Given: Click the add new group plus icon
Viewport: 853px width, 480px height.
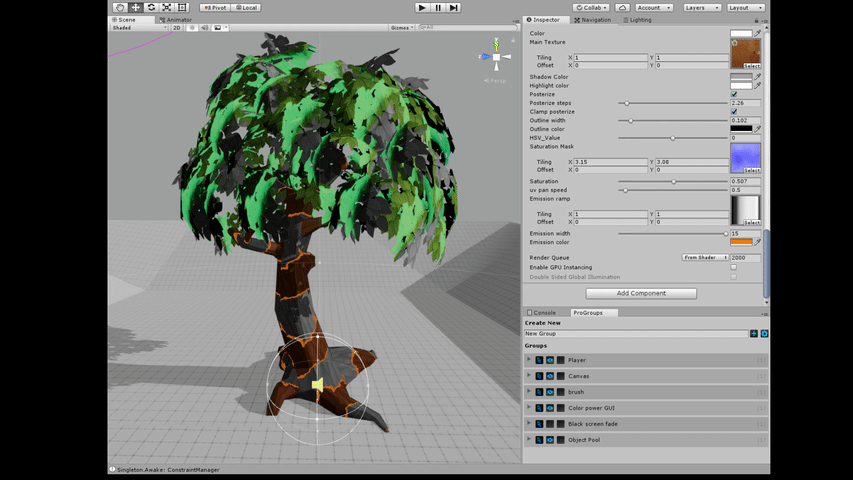Looking at the screenshot, I should [753, 333].
